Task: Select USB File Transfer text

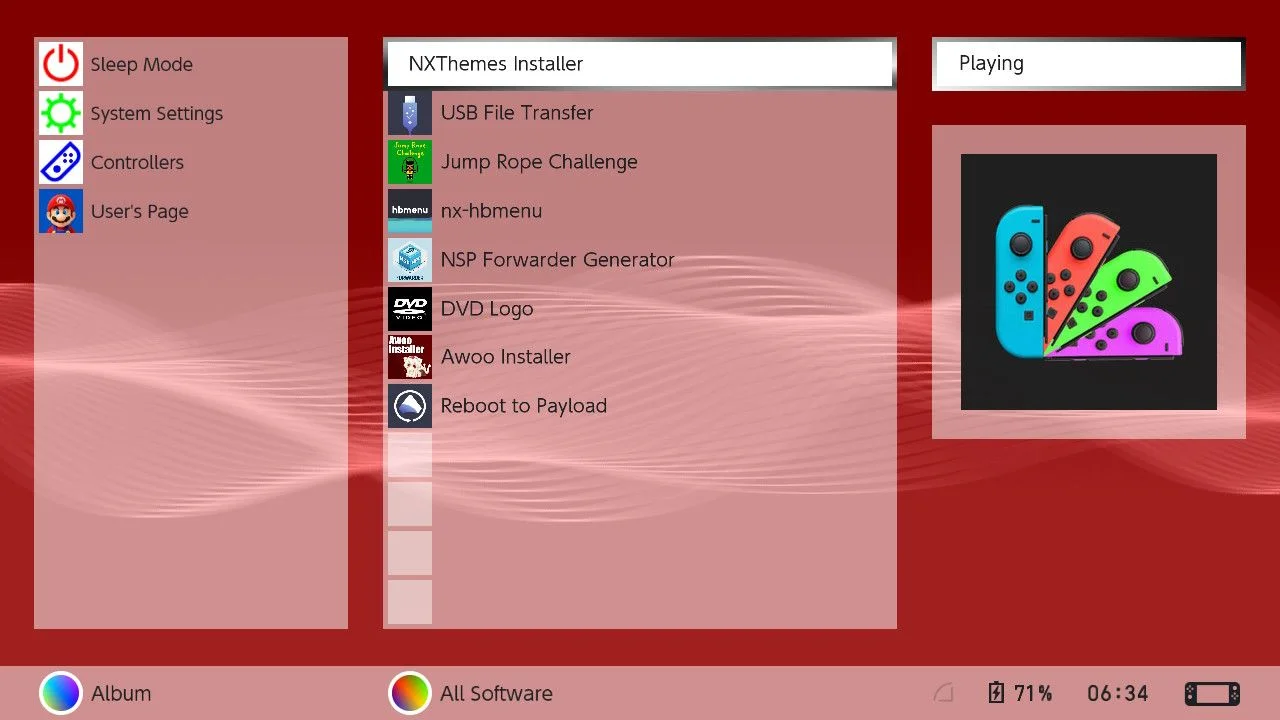Action: [517, 113]
